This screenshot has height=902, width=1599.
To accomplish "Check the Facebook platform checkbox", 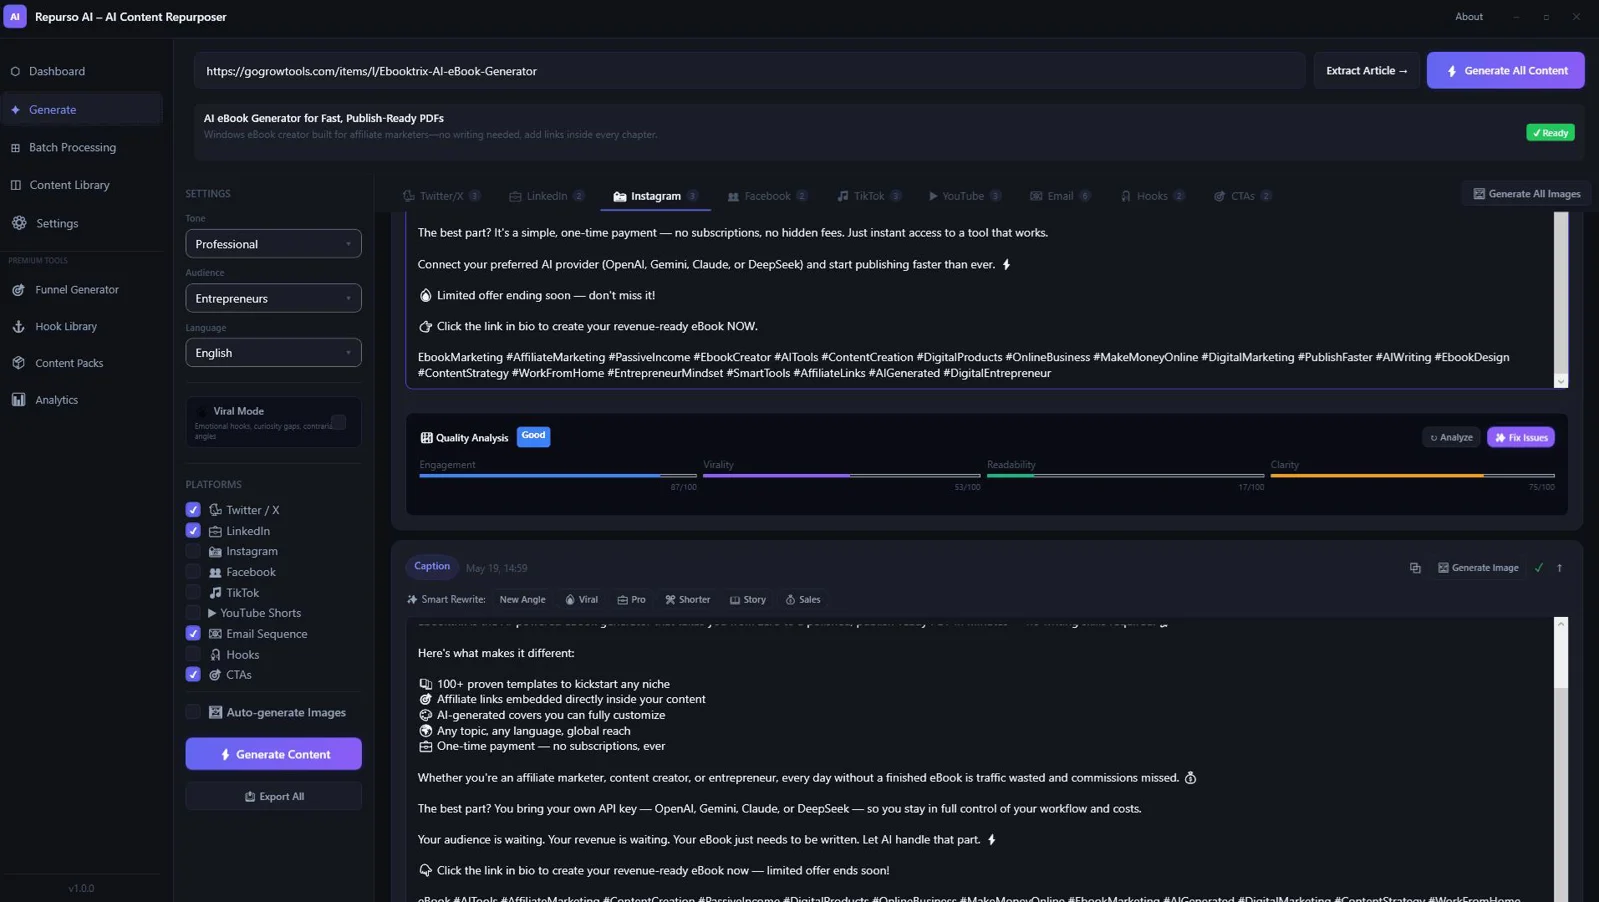I will point(193,572).
